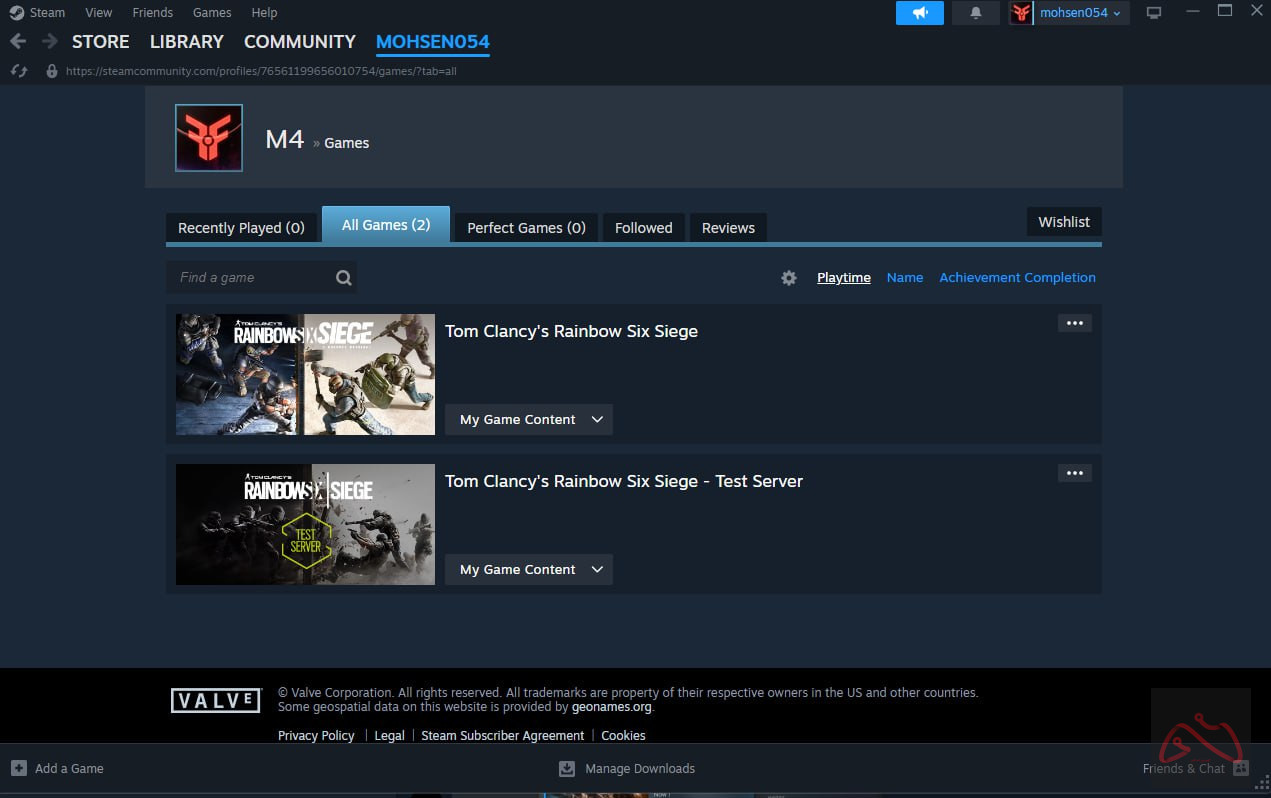Click the Find a game search field

tap(250, 278)
